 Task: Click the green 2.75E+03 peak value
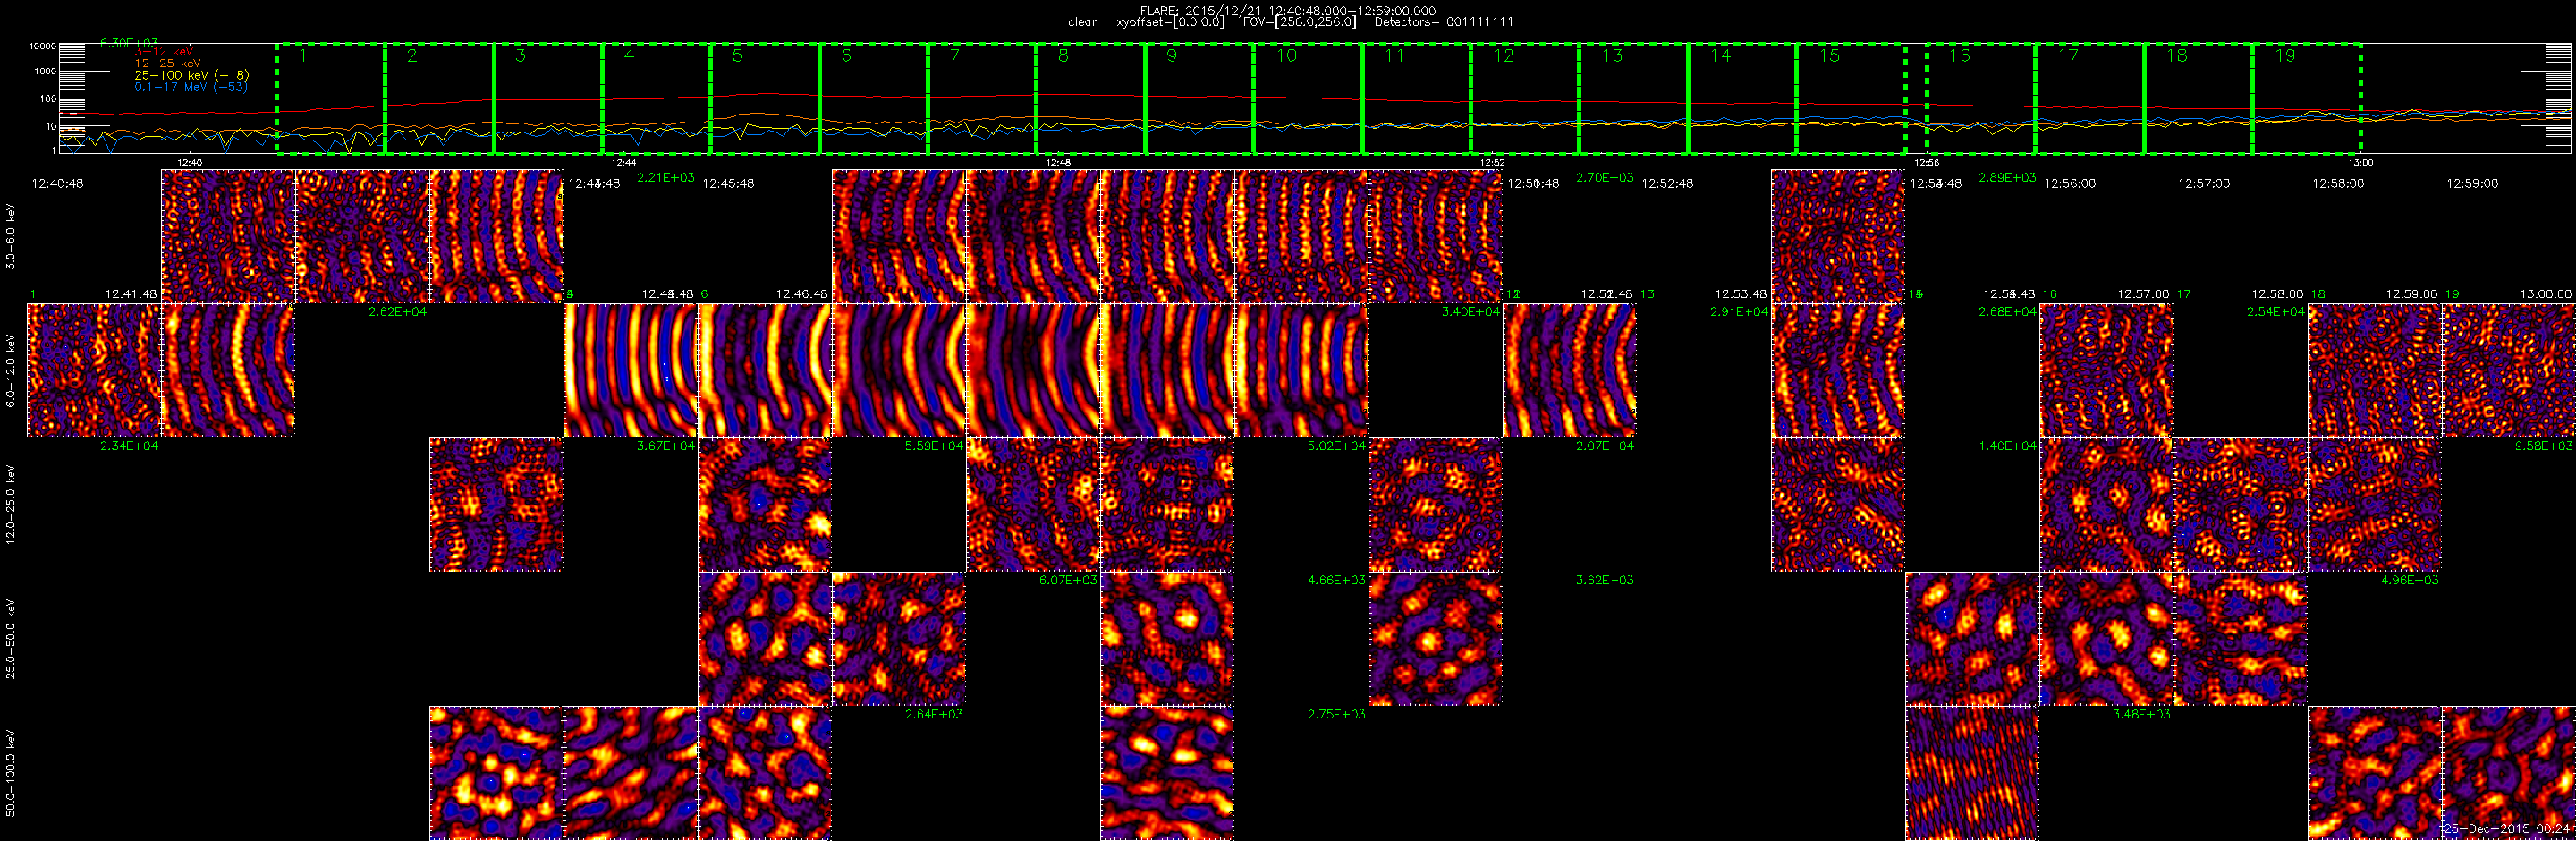pyautogui.click(x=1336, y=714)
